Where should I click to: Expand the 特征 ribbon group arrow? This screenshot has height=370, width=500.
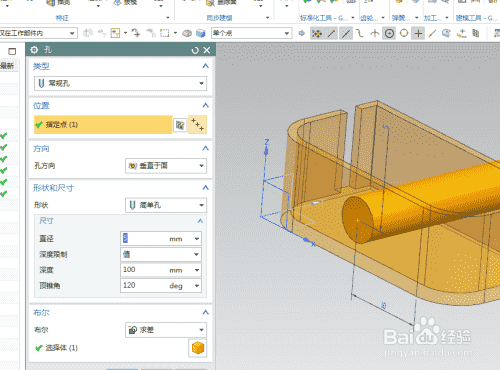[x=168, y=18]
